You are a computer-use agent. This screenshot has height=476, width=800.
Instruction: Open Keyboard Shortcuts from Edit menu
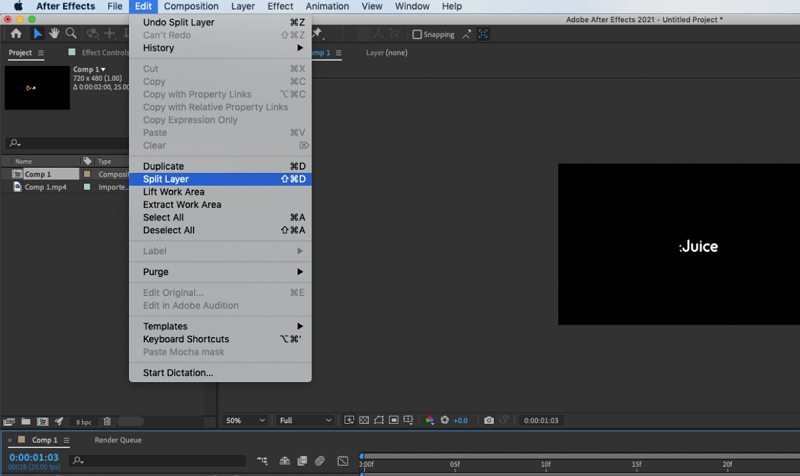pyautogui.click(x=220, y=339)
